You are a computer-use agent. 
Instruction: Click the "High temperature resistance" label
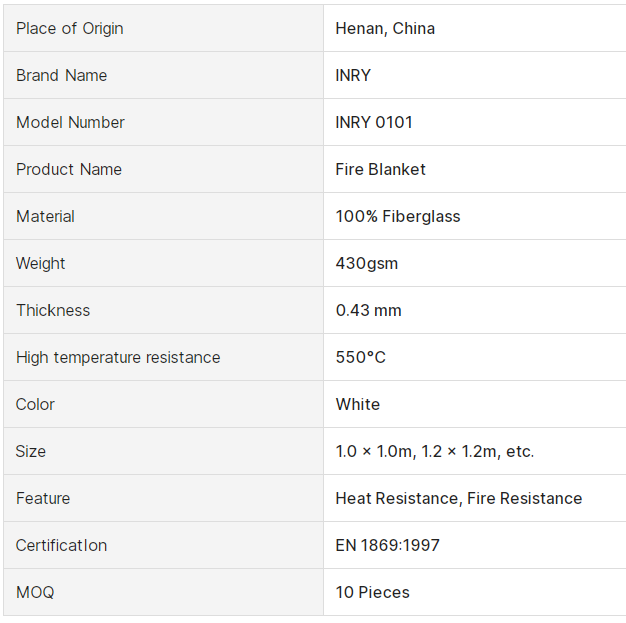118,357
